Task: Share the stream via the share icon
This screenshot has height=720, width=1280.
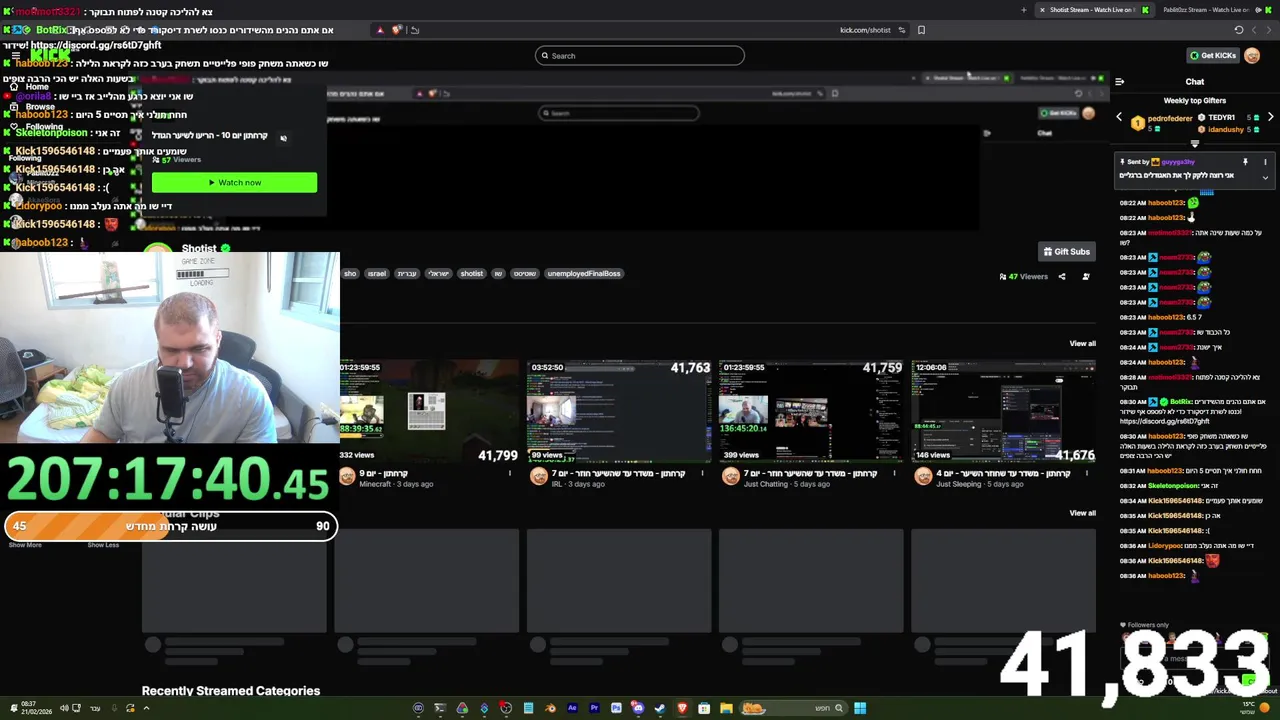Action: [1062, 277]
